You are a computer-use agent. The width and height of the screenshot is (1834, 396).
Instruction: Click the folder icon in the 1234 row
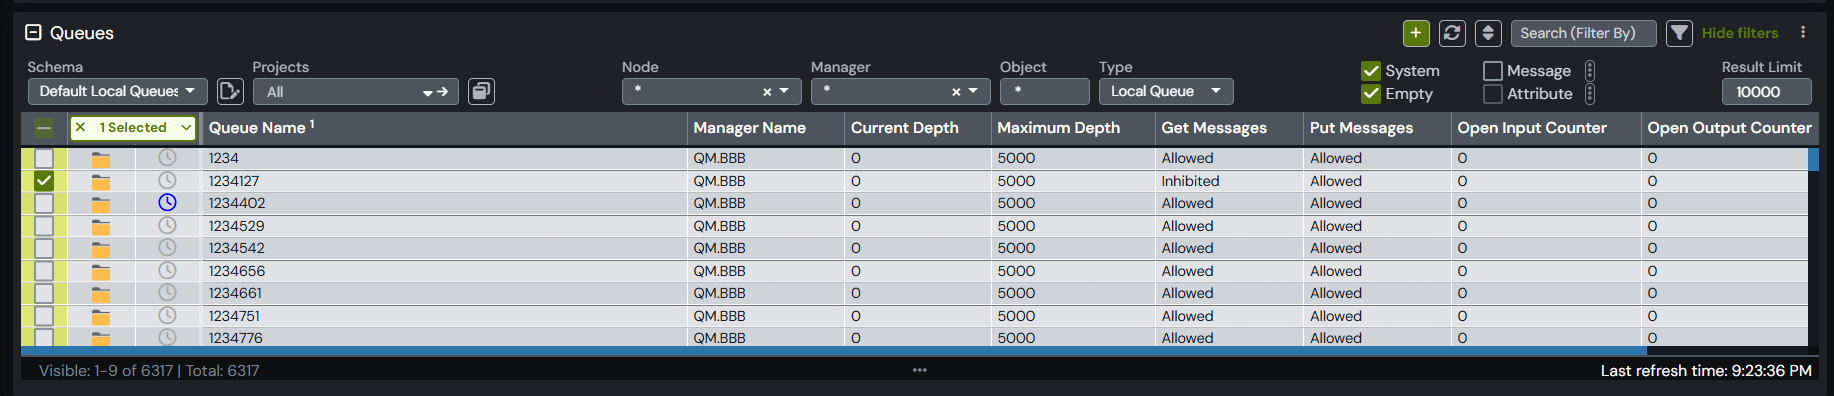click(101, 159)
